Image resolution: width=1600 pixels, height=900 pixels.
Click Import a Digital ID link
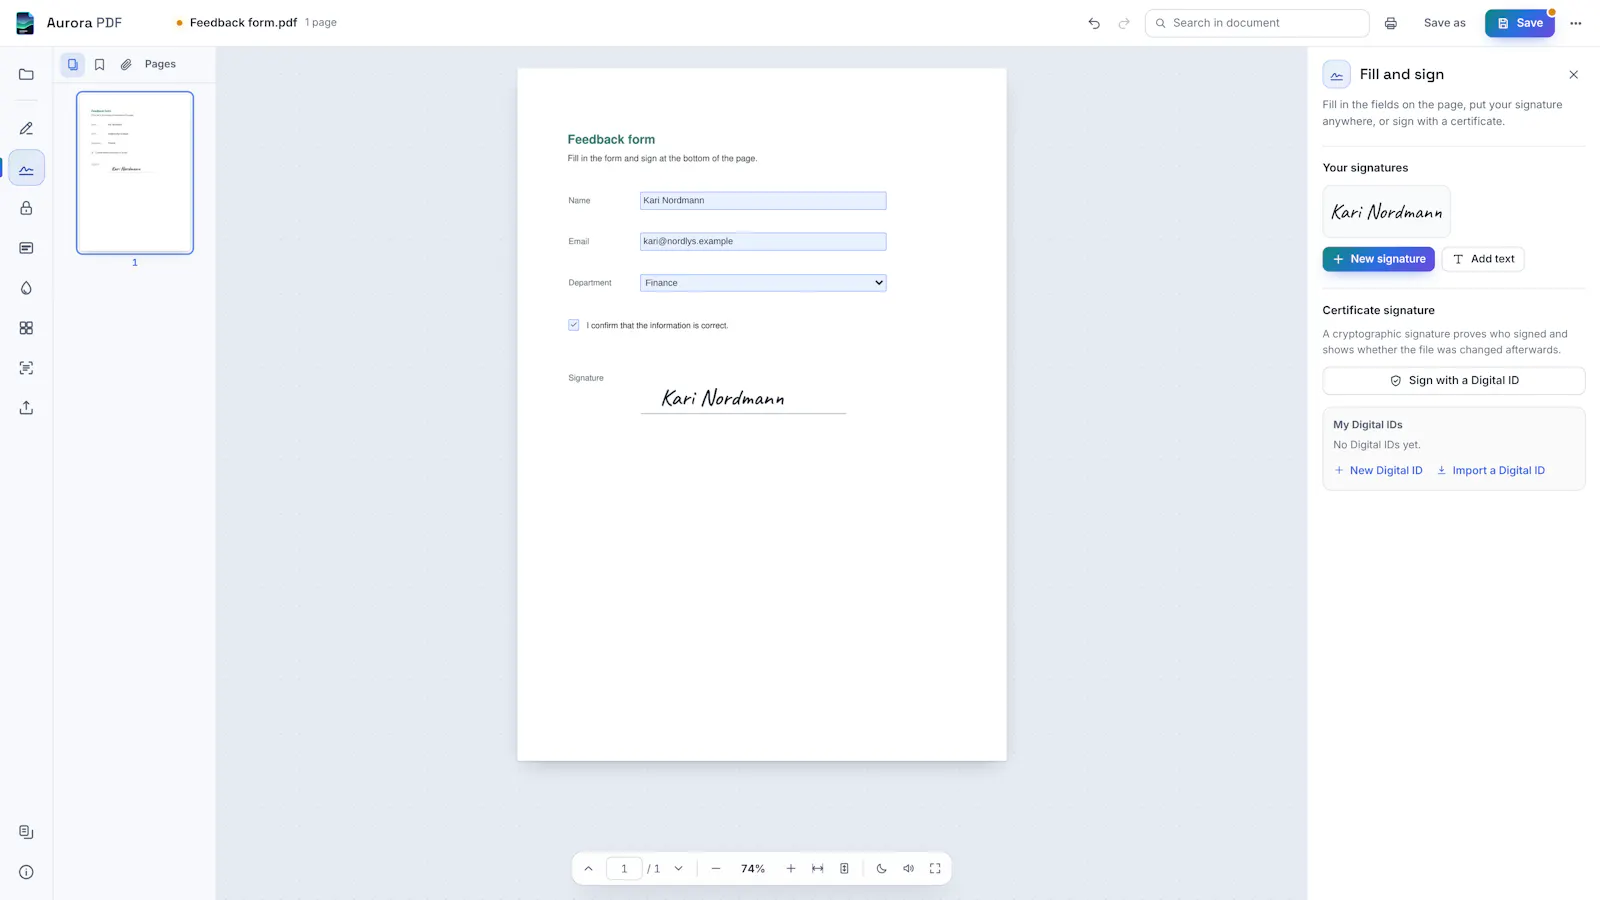[x=1490, y=471]
